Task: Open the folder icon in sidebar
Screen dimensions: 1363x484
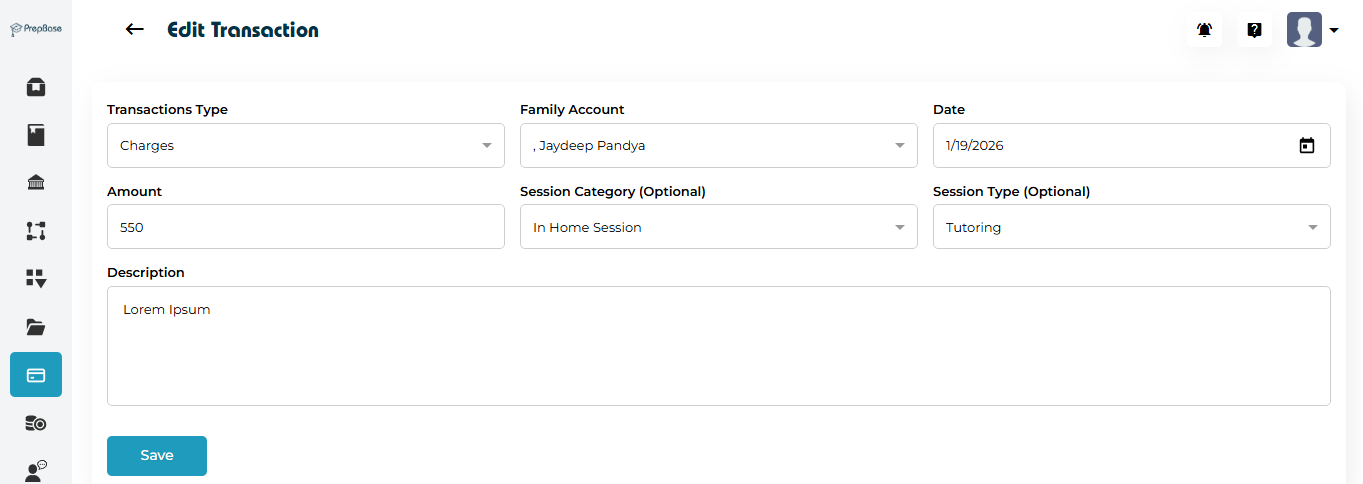Action: 36,327
